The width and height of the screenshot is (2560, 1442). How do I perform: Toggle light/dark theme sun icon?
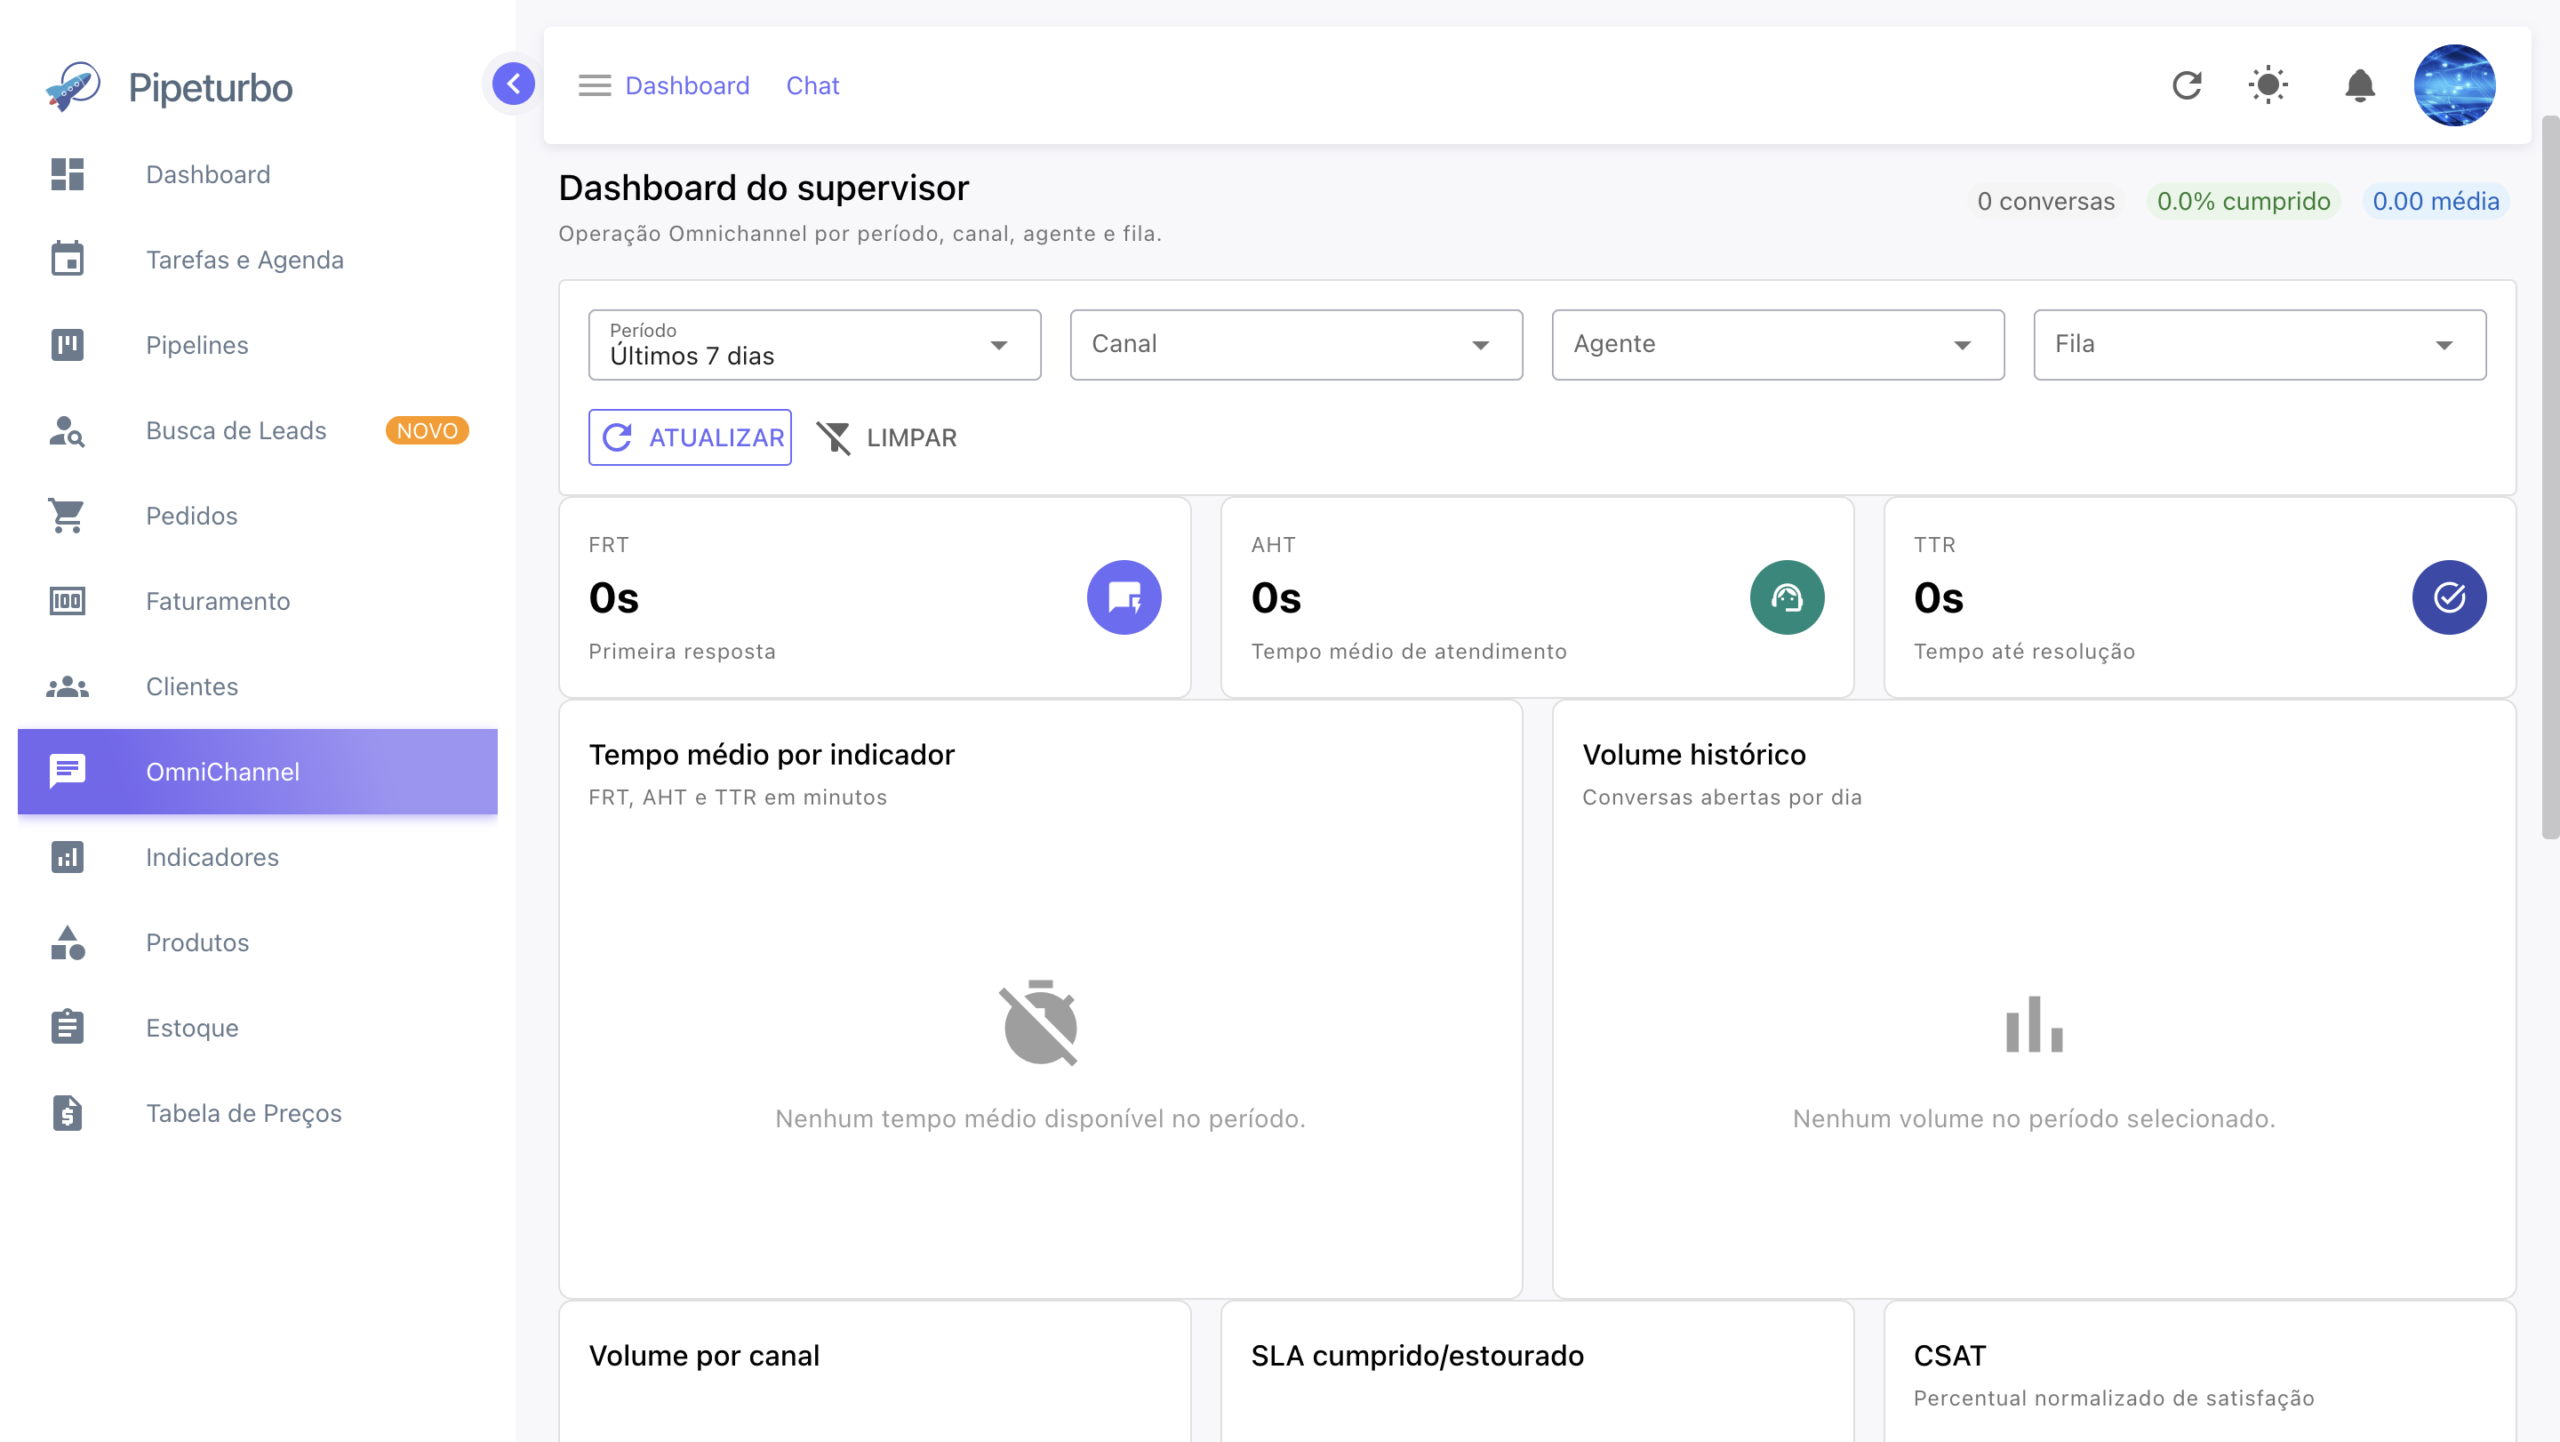point(2268,85)
